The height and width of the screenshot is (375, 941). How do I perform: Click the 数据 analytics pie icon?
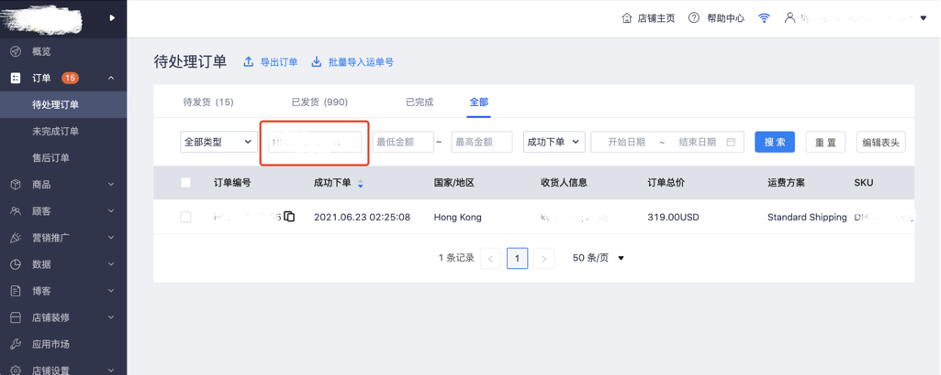pyautogui.click(x=16, y=264)
